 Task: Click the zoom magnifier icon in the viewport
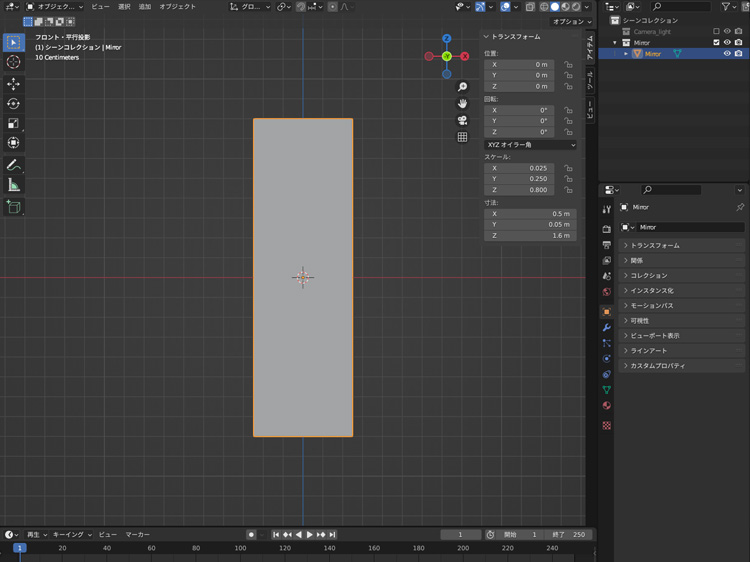pyautogui.click(x=463, y=87)
